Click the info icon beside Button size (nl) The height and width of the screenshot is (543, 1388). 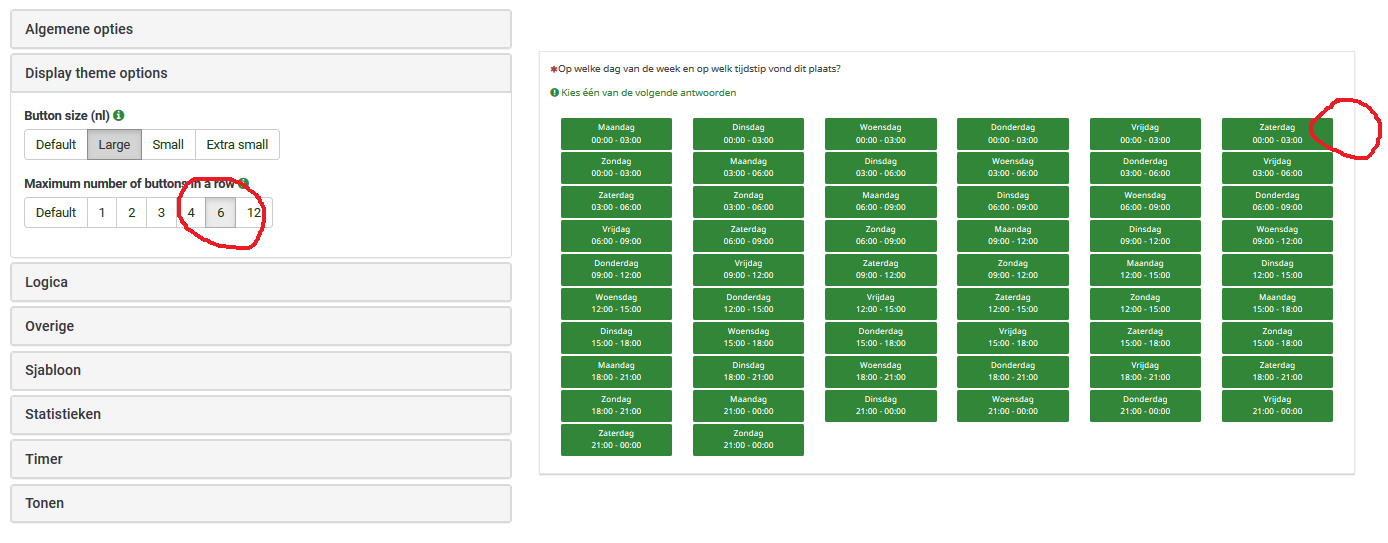[119, 116]
